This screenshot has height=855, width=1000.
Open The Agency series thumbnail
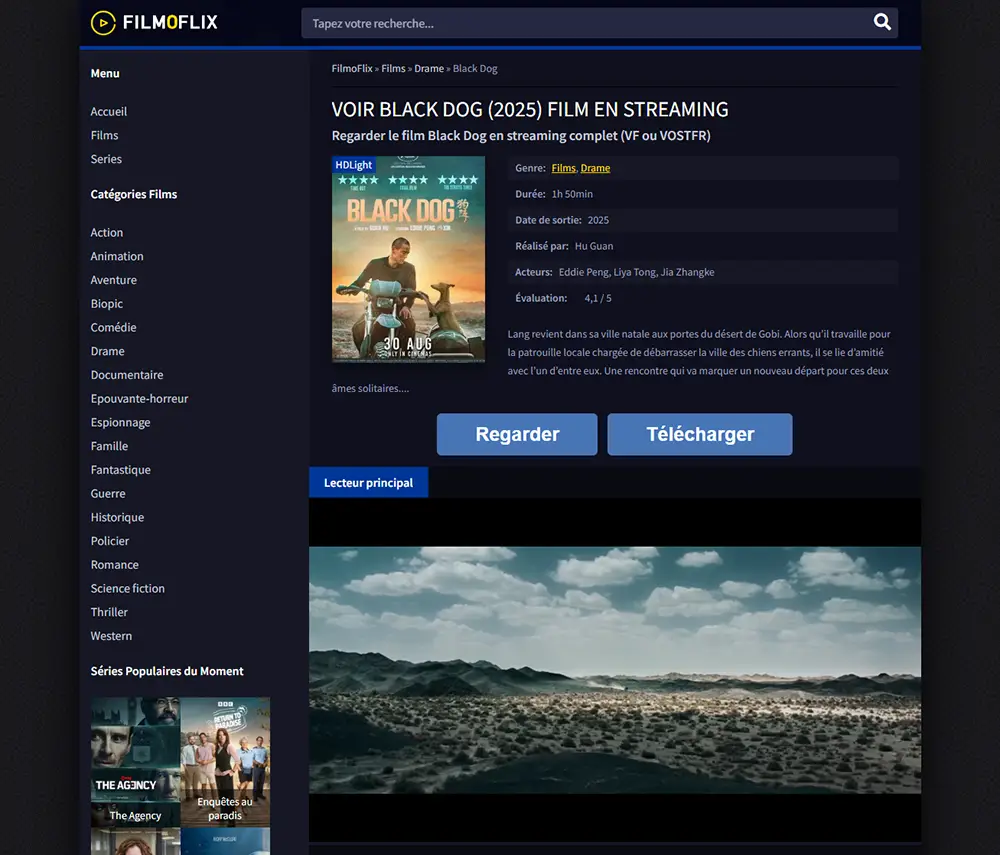click(135, 762)
